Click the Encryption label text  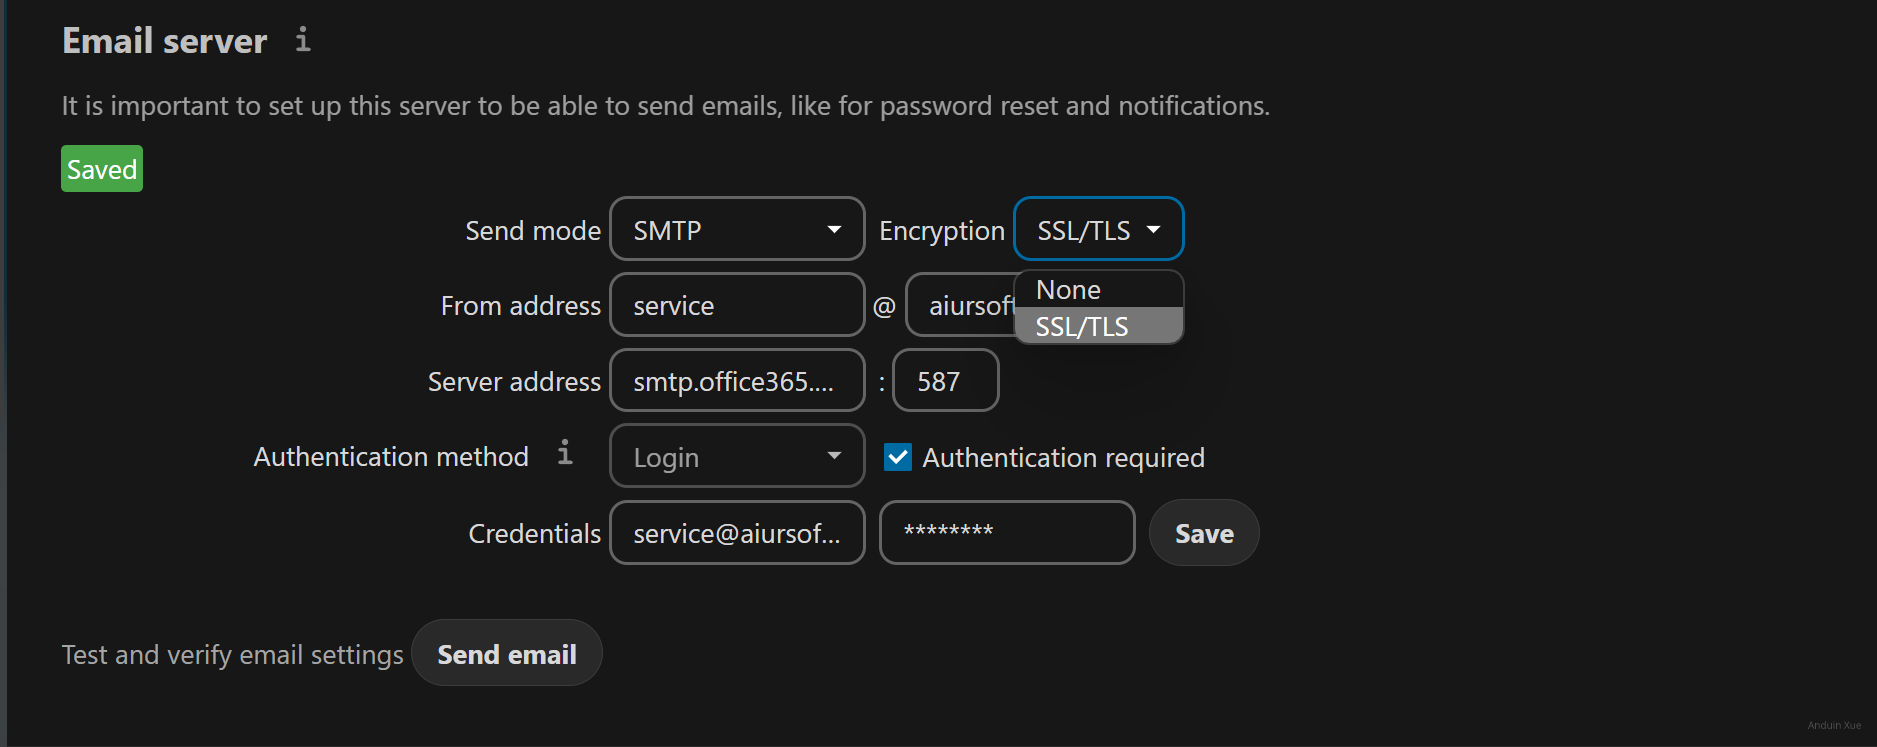941,231
